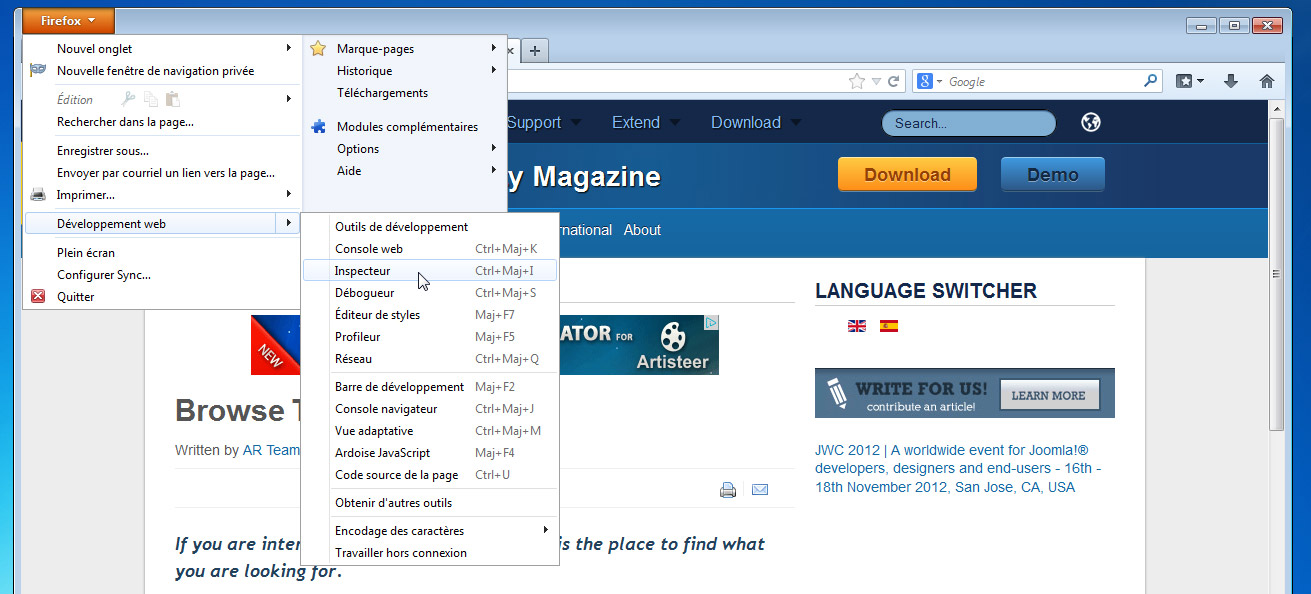Click the reload arrow in URL bar
The height and width of the screenshot is (594, 1311).
[894, 81]
